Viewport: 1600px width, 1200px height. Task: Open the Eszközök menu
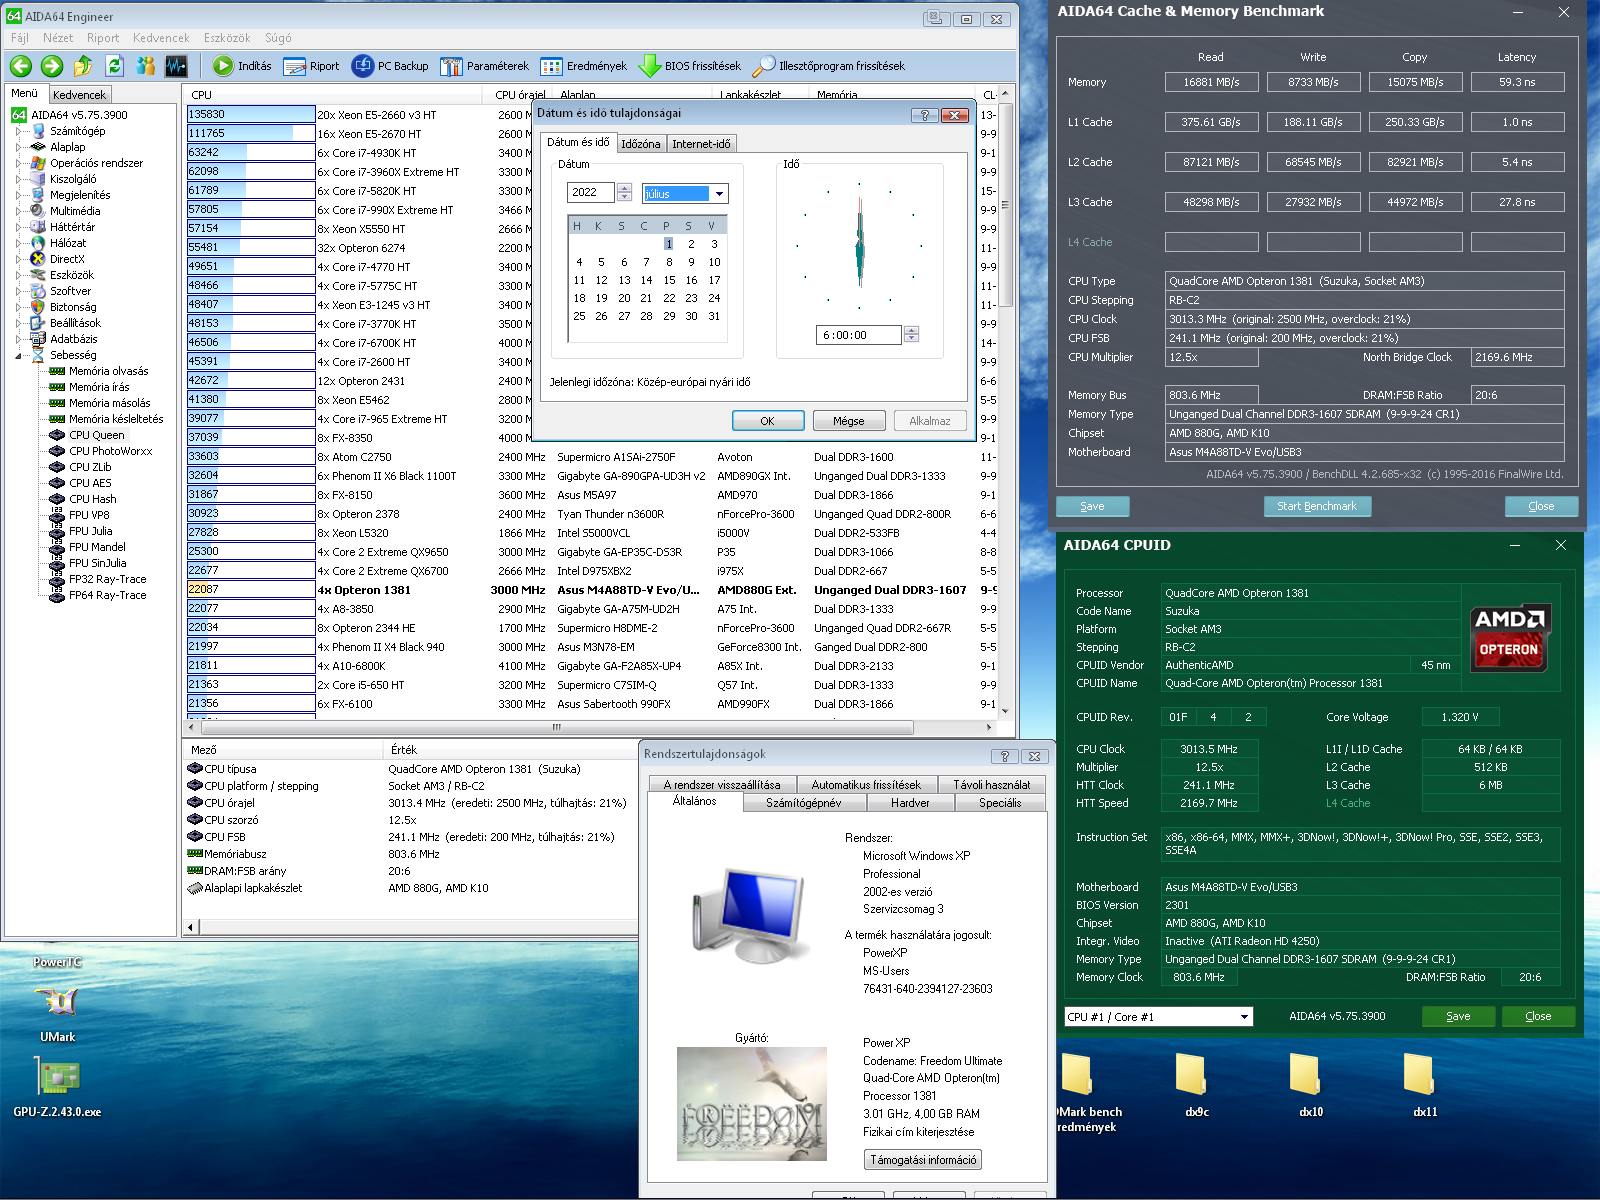pos(227,38)
